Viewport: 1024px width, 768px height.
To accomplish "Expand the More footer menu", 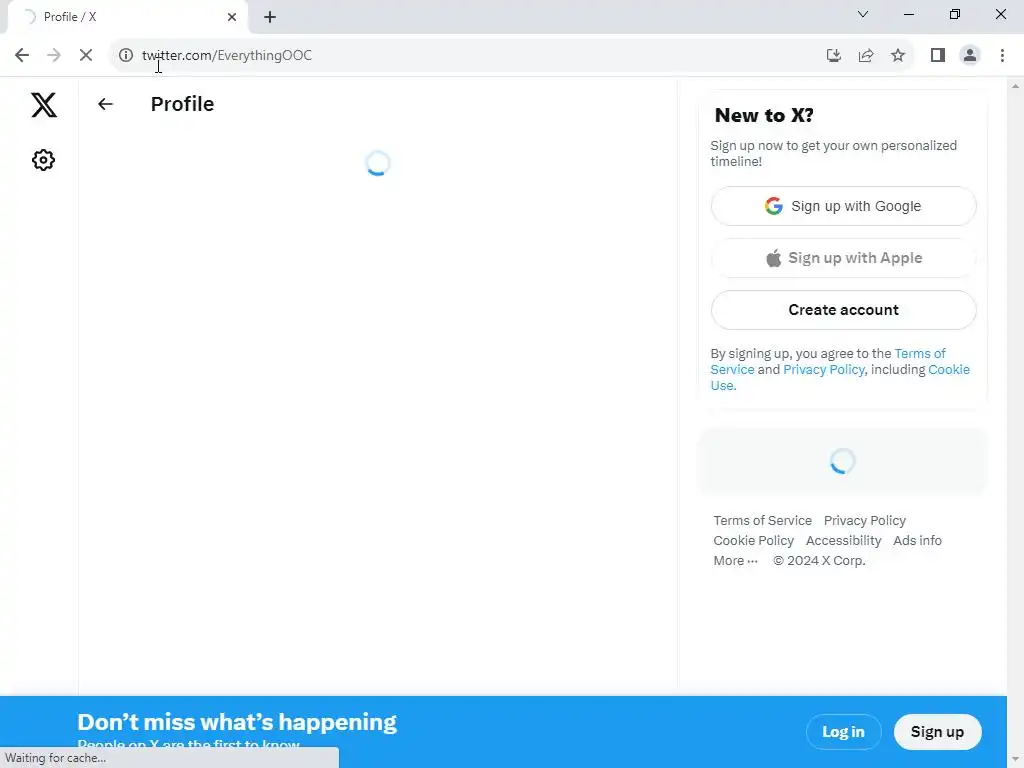I will [735, 560].
